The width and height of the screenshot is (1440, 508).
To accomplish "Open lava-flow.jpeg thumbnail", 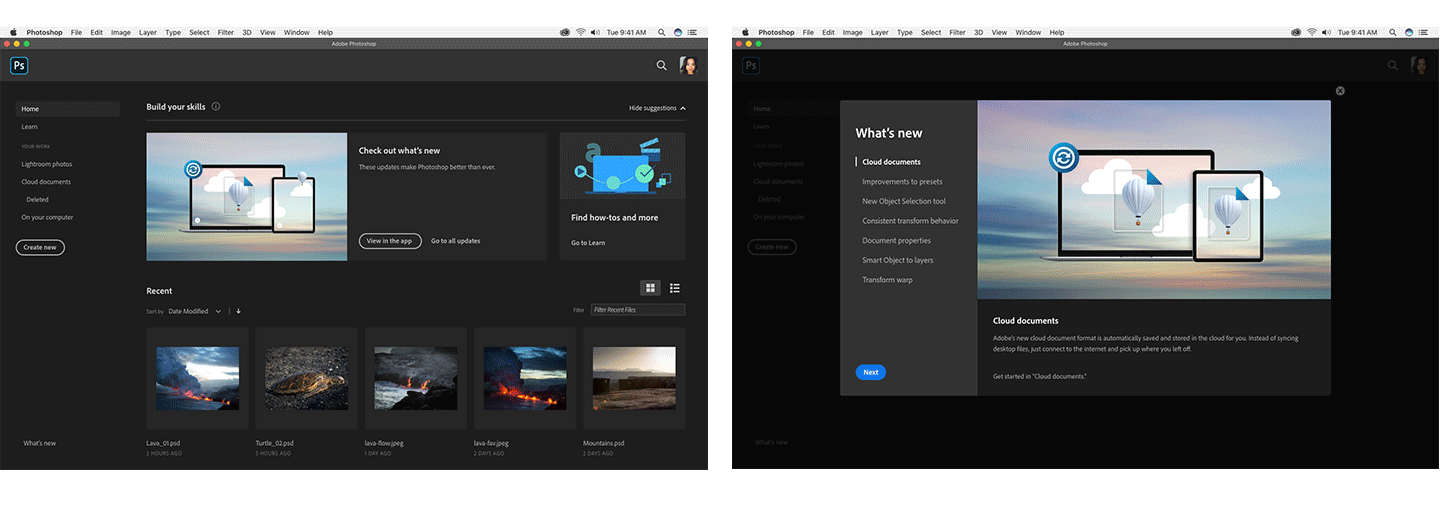I will 416,378.
